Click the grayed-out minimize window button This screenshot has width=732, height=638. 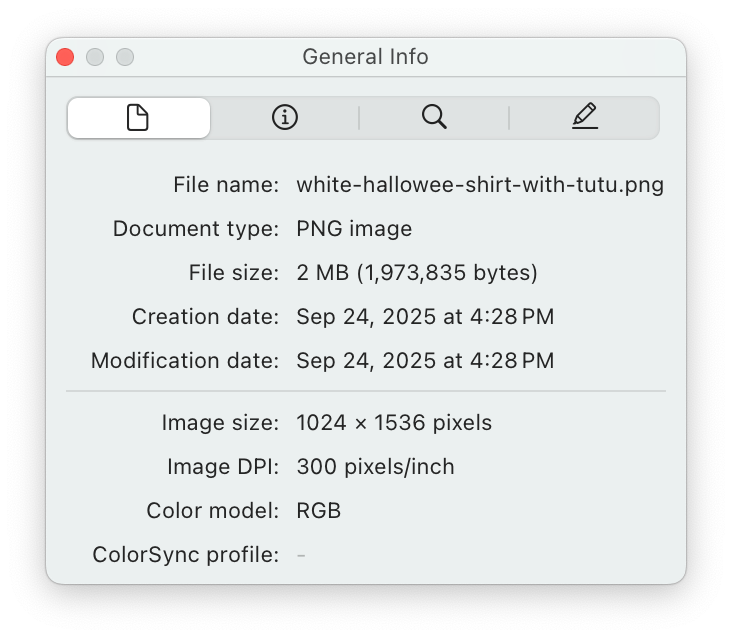point(95,57)
